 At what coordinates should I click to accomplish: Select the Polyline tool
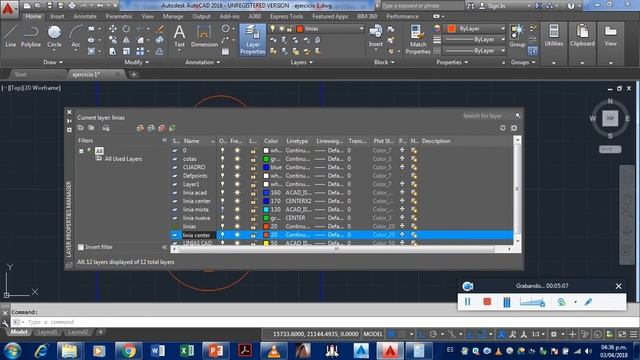(x=31, y=36)
